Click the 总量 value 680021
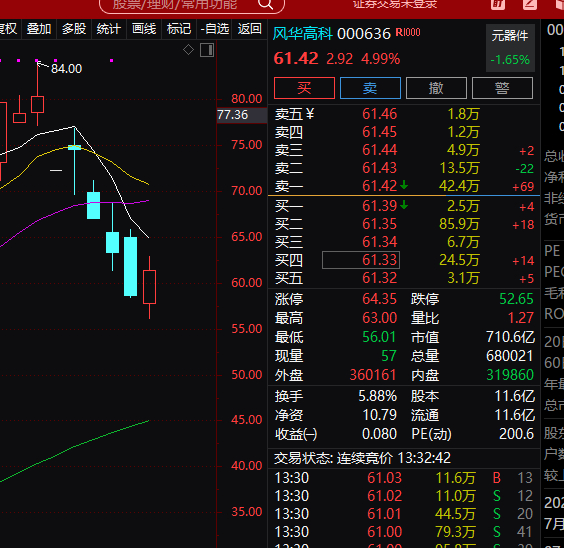Viewport: 564px width, 548px height. [x=509, y=356]
